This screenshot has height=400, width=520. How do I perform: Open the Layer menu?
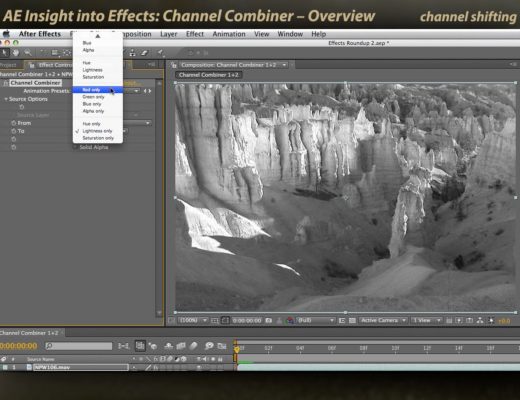click(169, 34)
